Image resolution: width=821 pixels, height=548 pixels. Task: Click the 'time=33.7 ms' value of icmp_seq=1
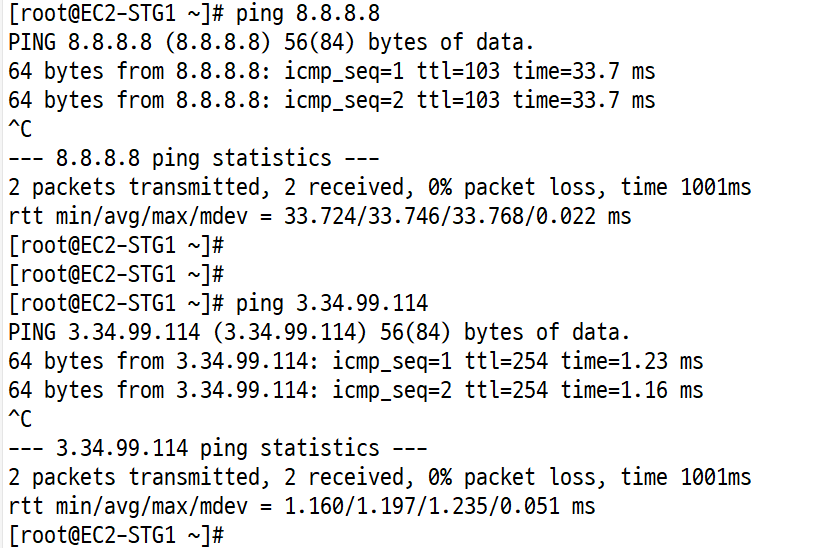tap(584, 72)
